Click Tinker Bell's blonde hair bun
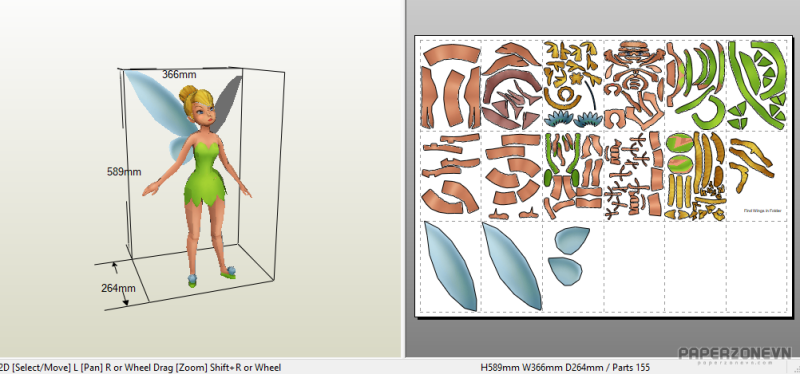Image resolution: width=800 pixels, height=374 pixels. (x=187, y=95)
